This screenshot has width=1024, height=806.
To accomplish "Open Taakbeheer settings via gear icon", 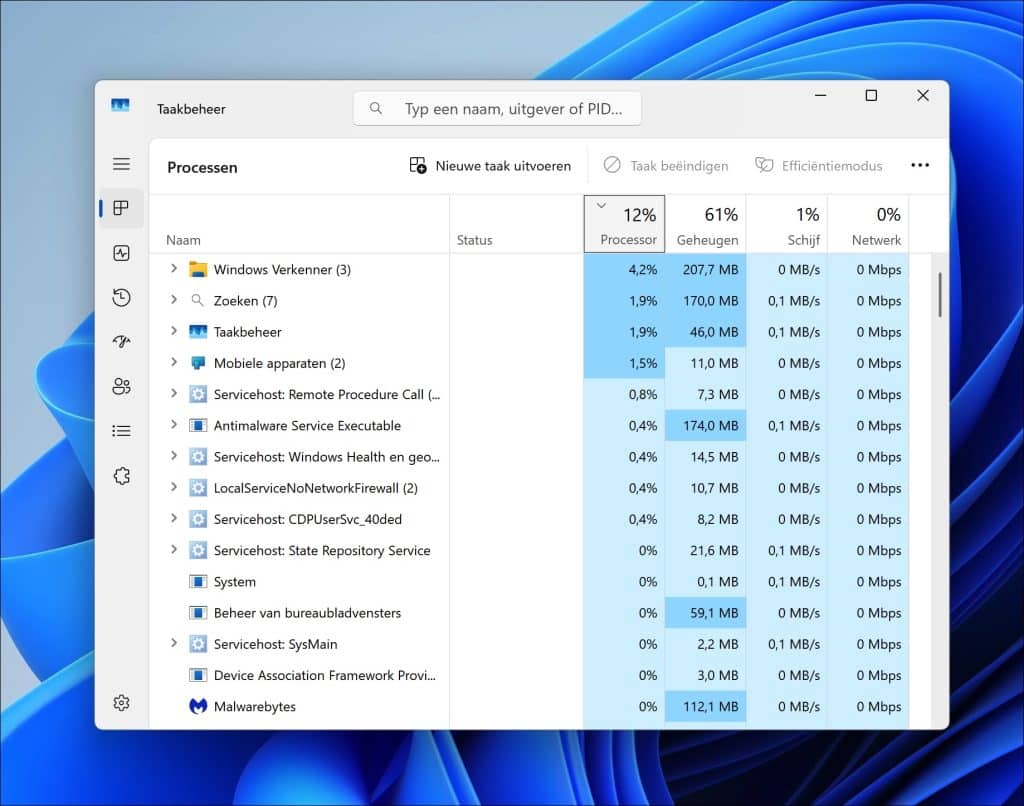I will tap(121, 702).
